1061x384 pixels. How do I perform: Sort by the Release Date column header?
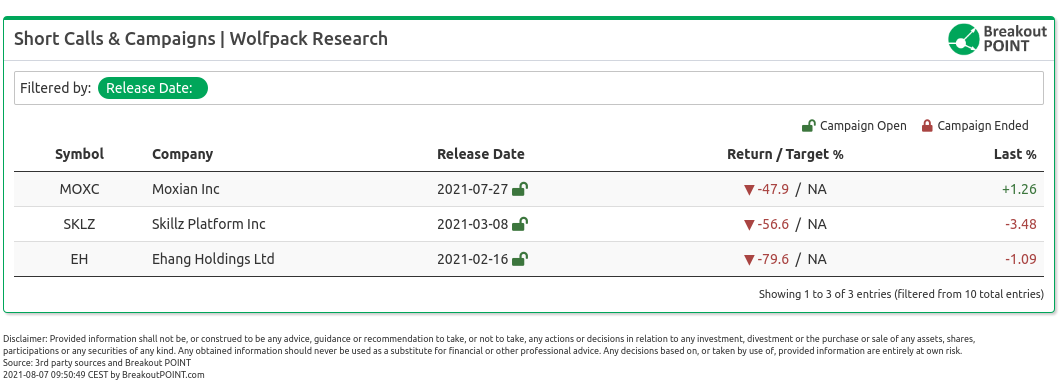coord(480,154)
